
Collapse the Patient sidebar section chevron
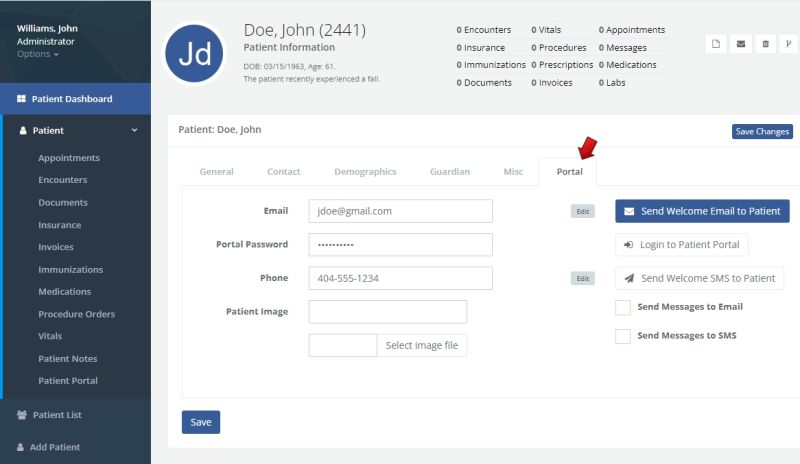(135, 131)
